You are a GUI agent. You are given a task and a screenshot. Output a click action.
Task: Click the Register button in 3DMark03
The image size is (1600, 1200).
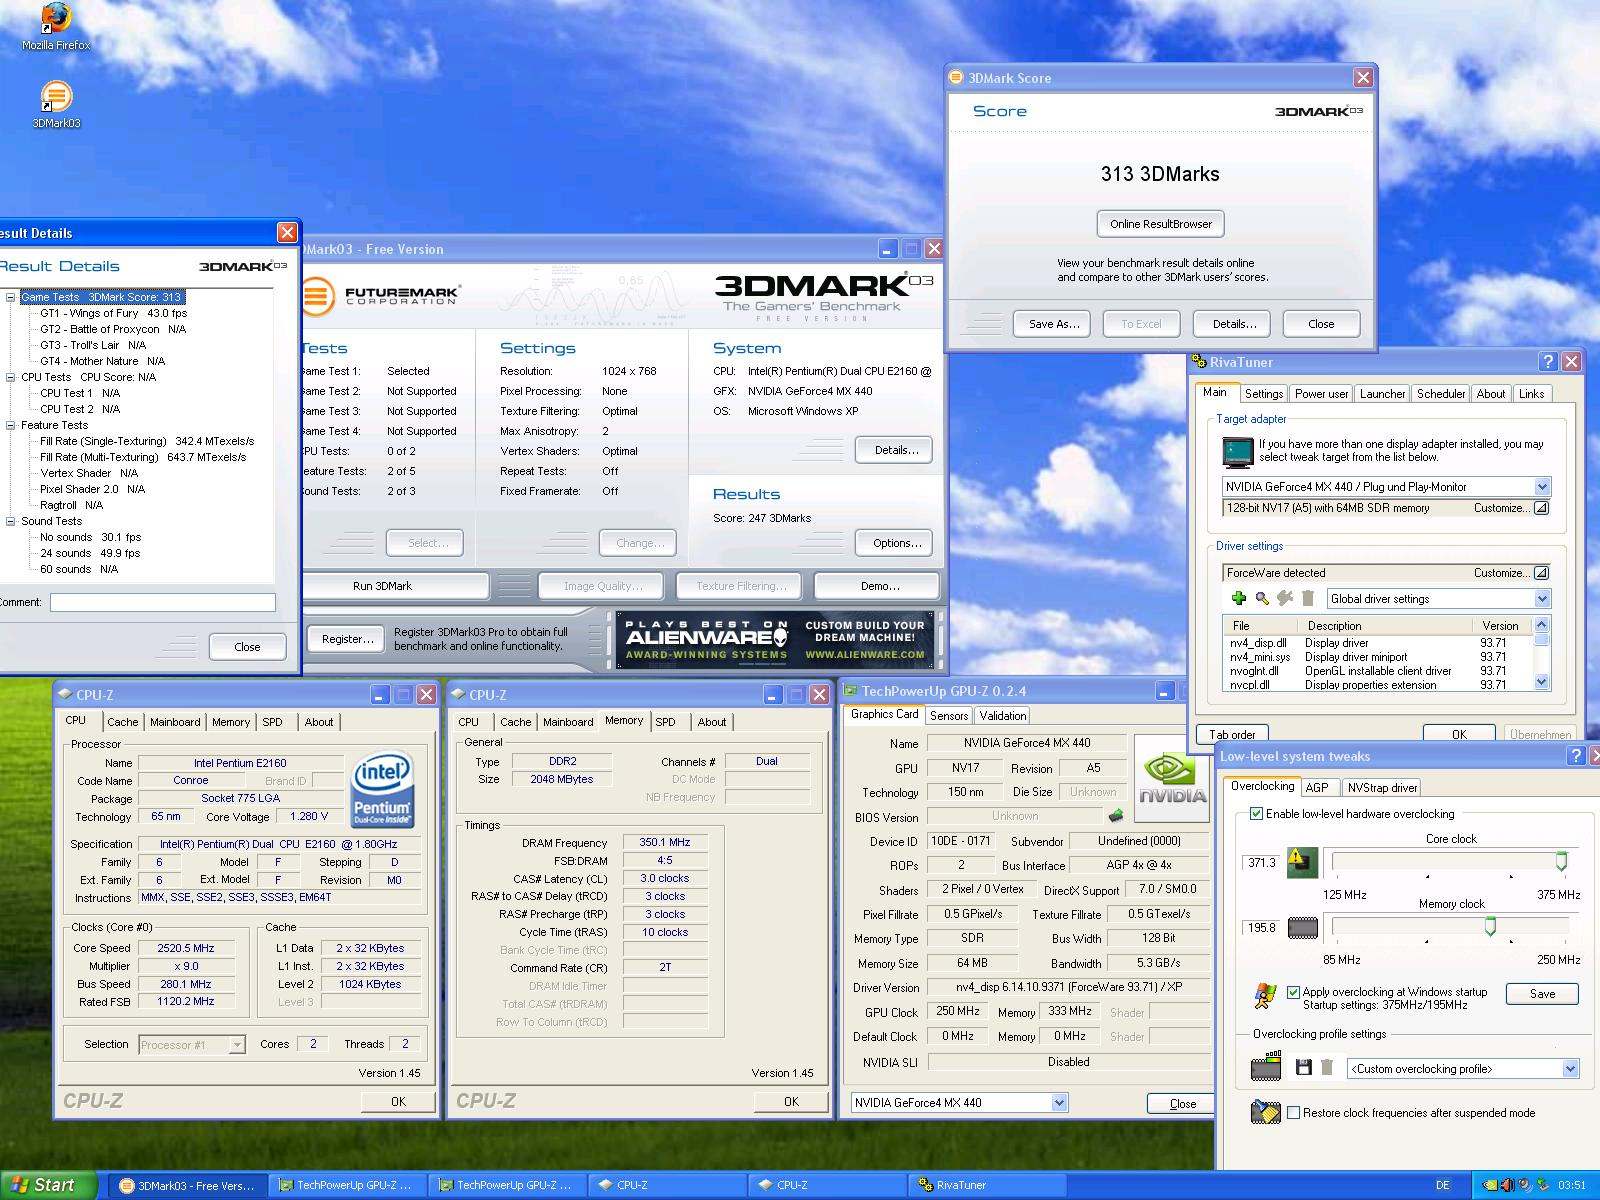click(x=347, y=639)
